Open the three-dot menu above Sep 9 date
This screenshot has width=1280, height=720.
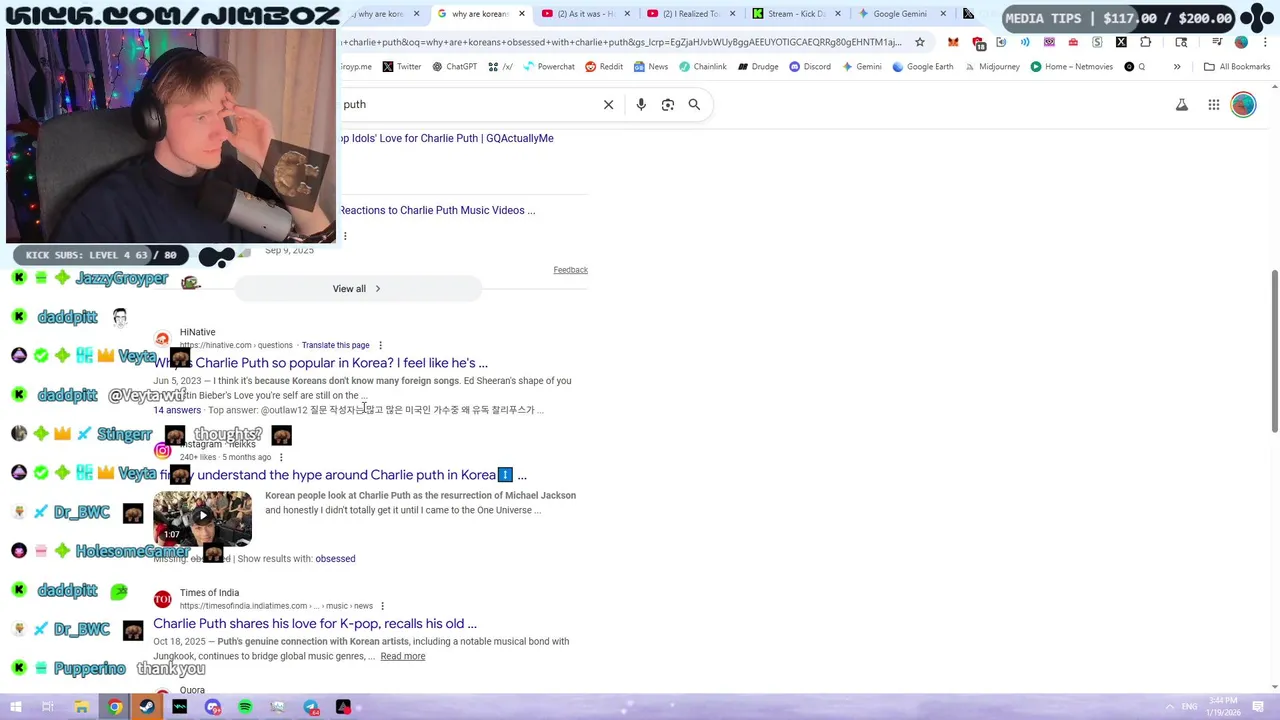click(345, 236)
